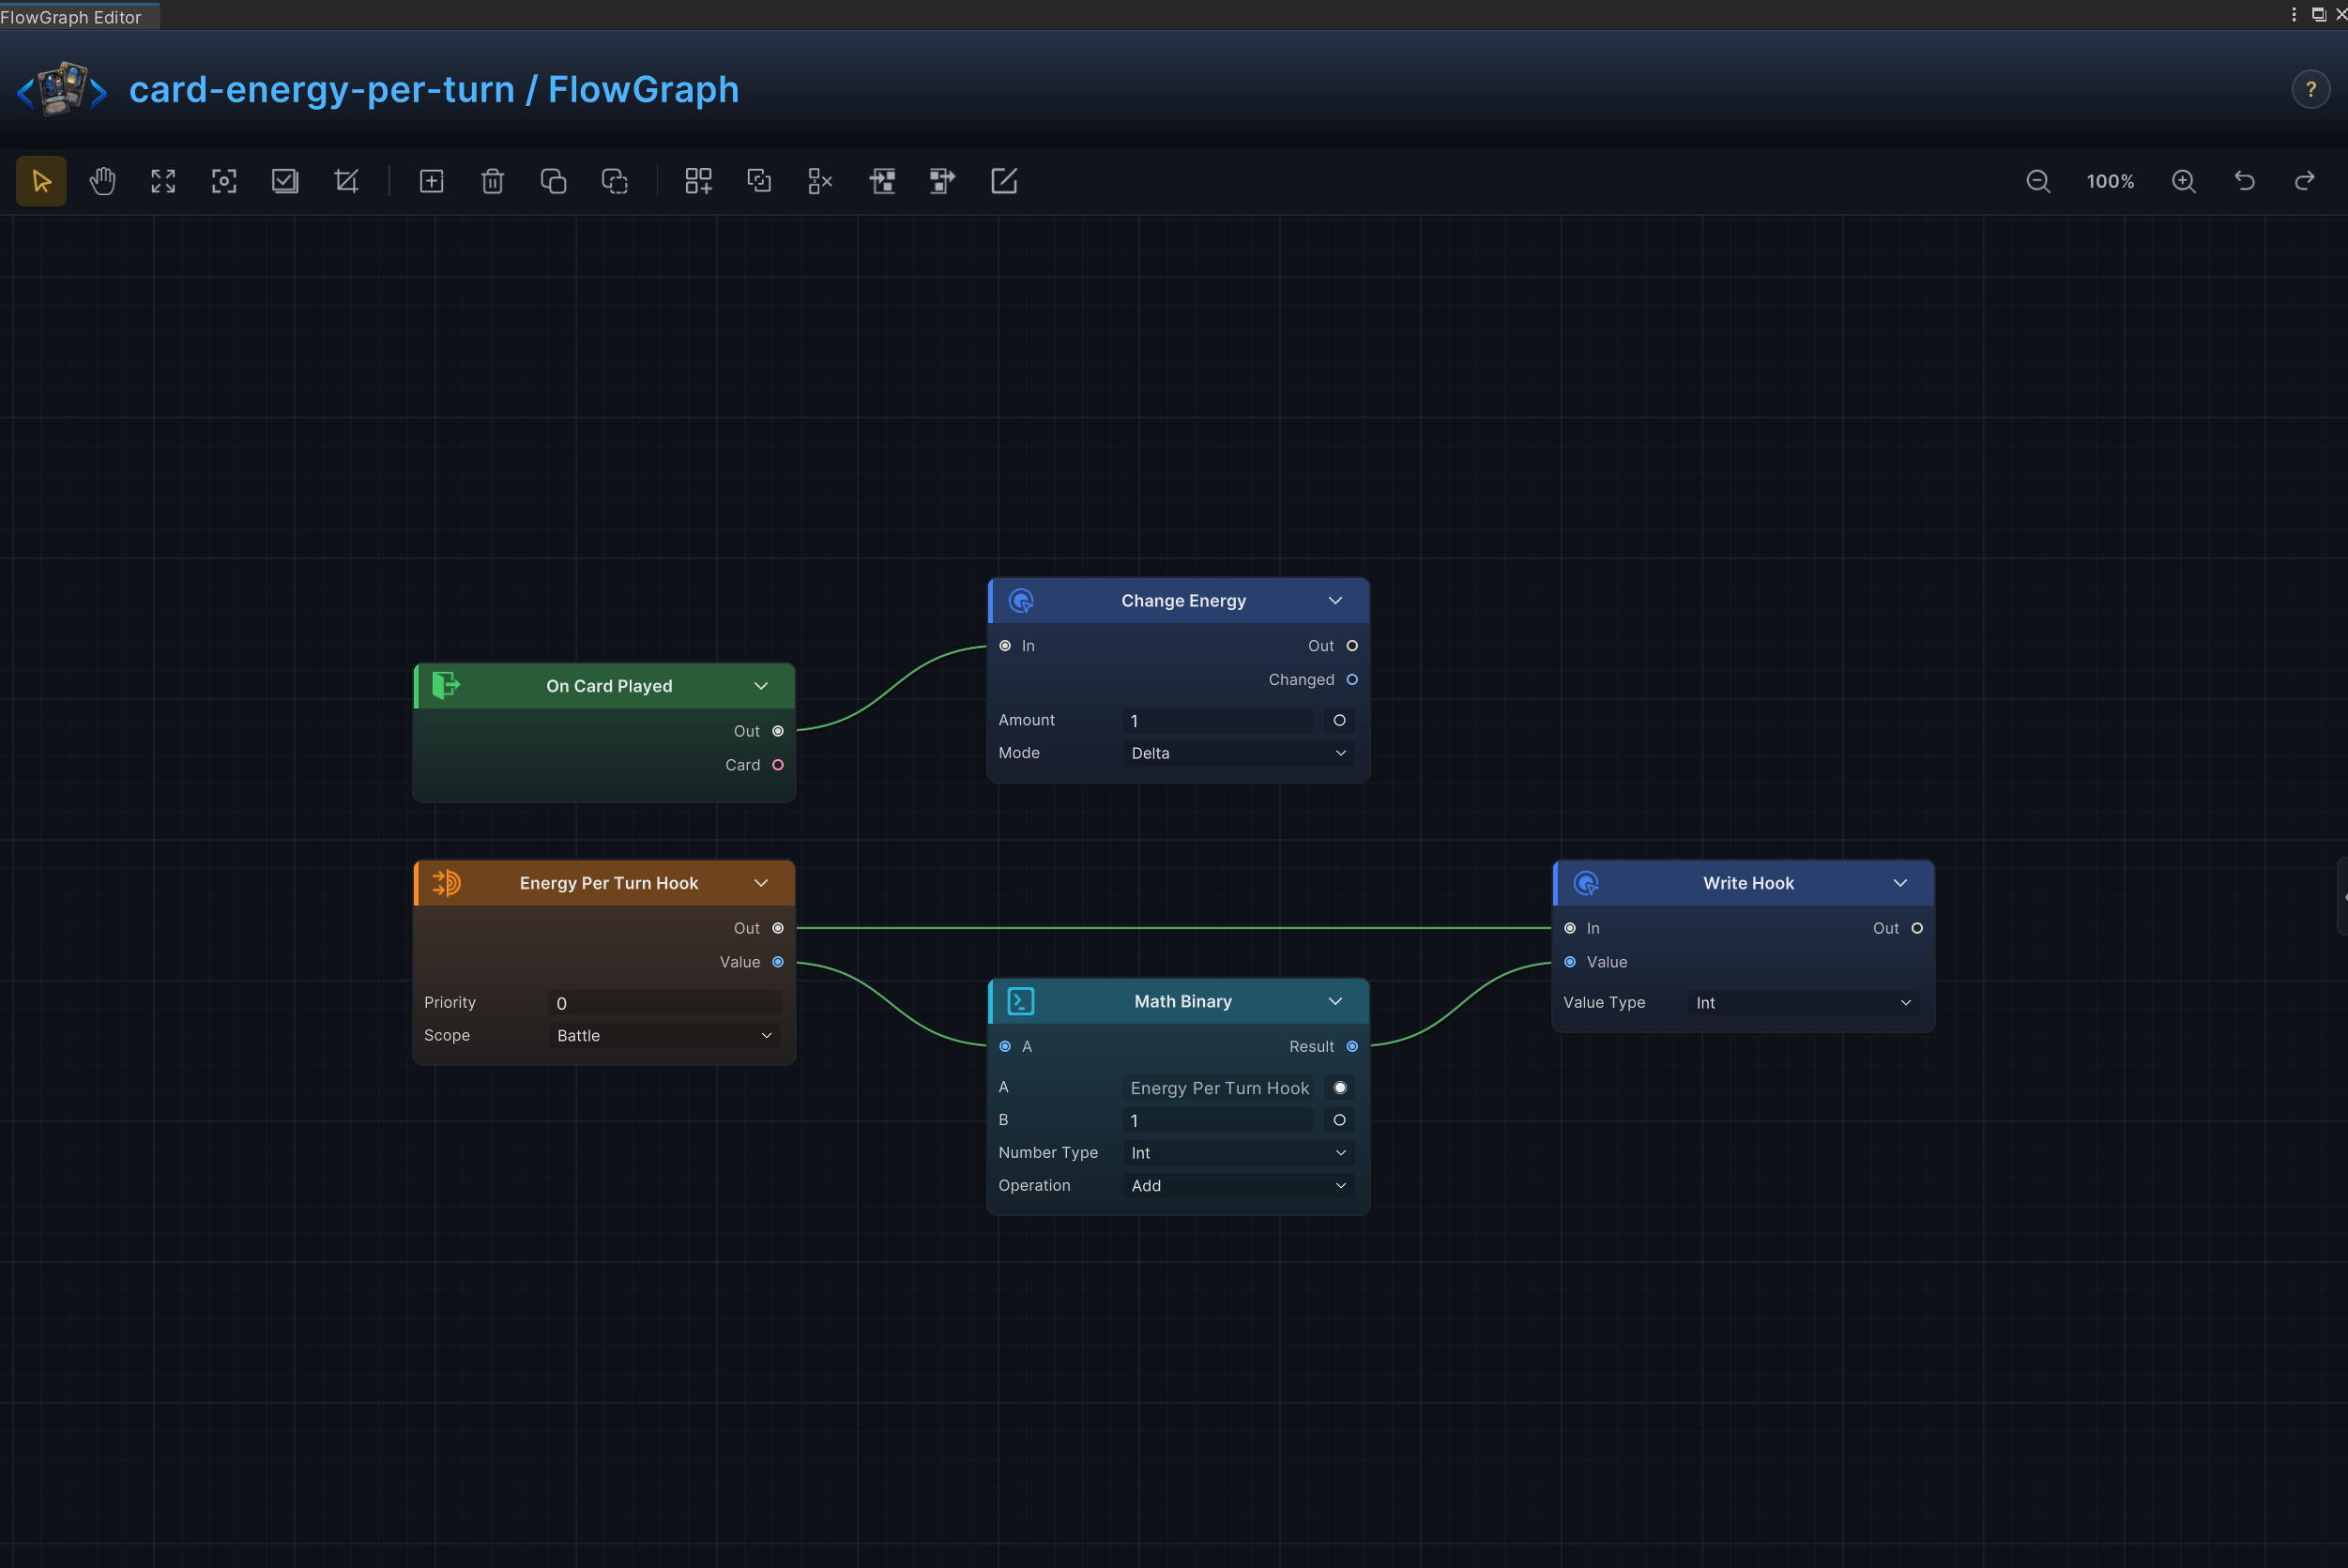
Task: Open the Mode dropdown showing Delta
Action: coord(1238,753)
